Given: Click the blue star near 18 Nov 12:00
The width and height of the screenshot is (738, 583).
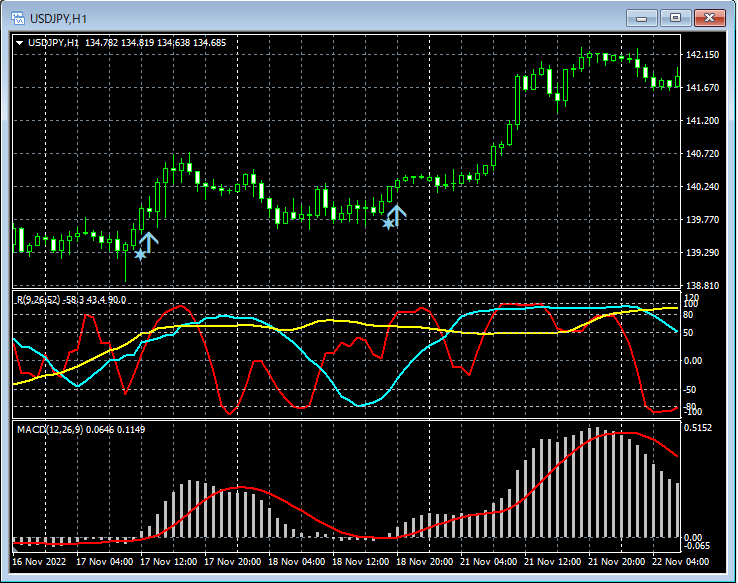Looking at the screenshot, I should pos(387,223).
